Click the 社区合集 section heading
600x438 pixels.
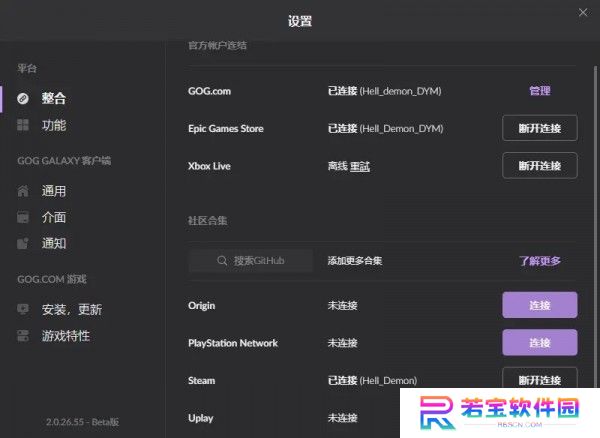pos(207,221)
